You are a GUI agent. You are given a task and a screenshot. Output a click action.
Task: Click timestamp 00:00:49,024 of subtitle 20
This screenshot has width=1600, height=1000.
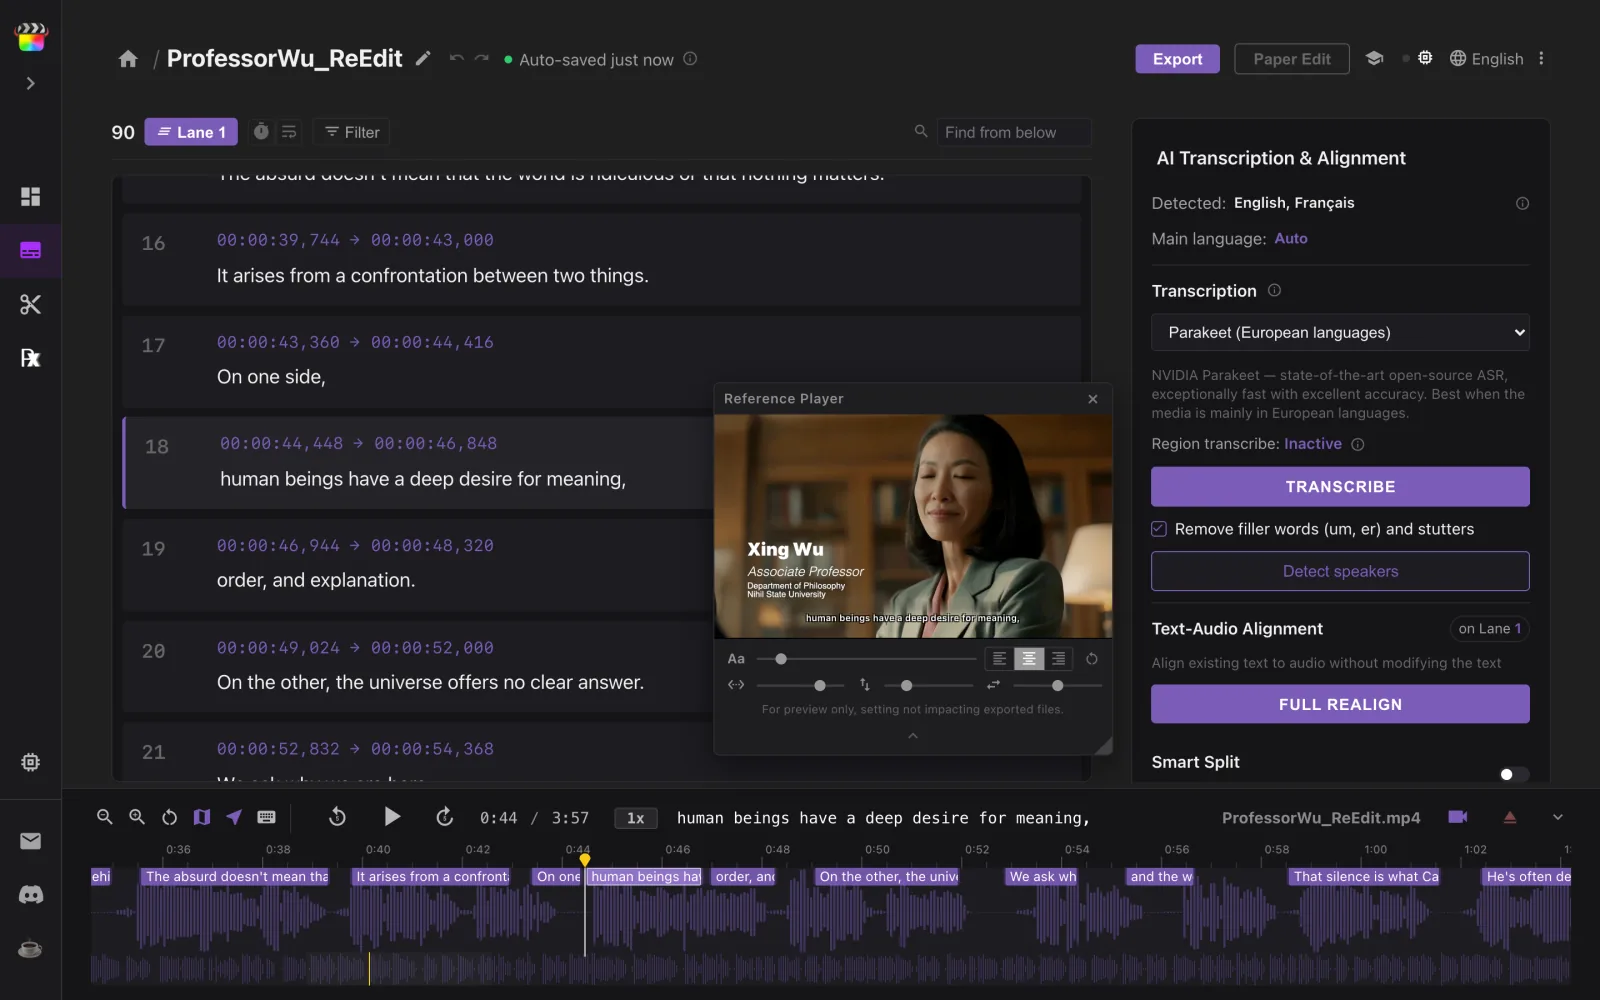[278, 648]
